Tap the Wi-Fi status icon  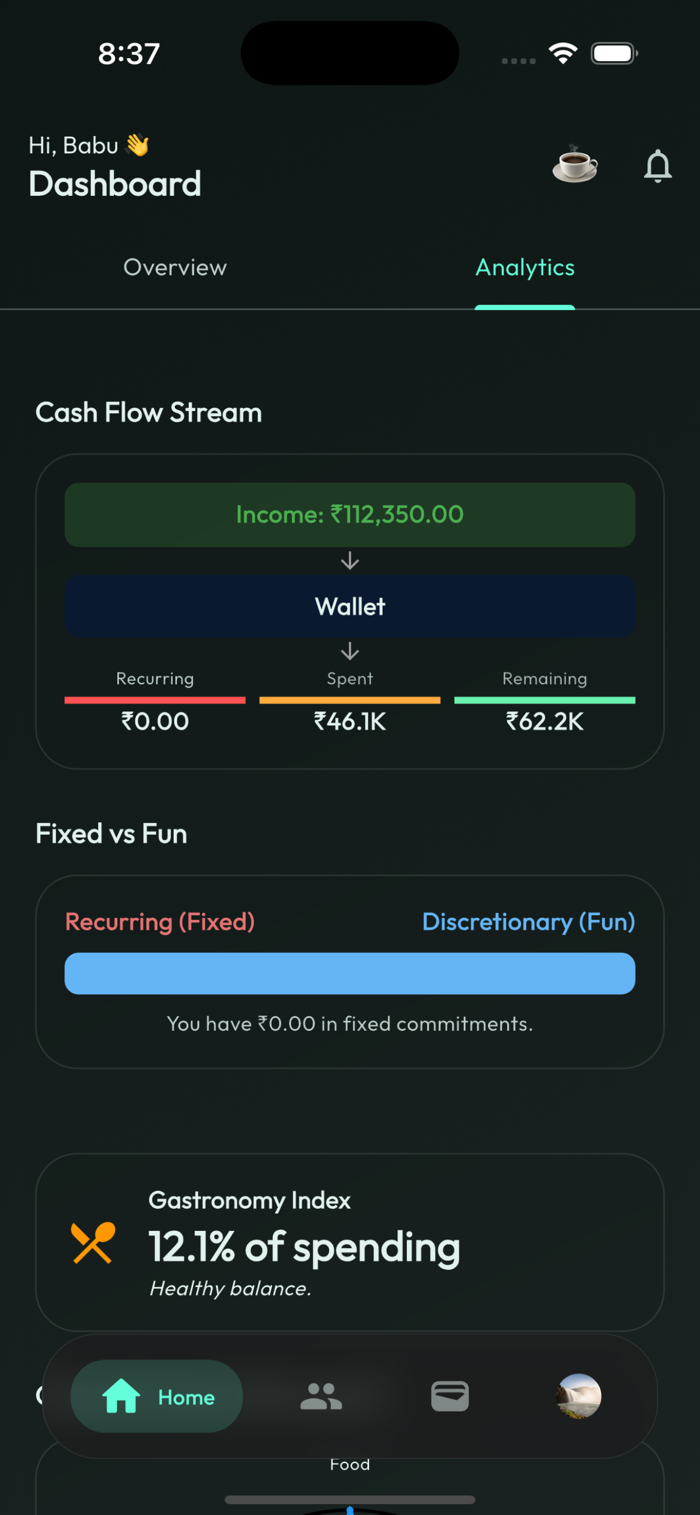click(x=563, y=54)
